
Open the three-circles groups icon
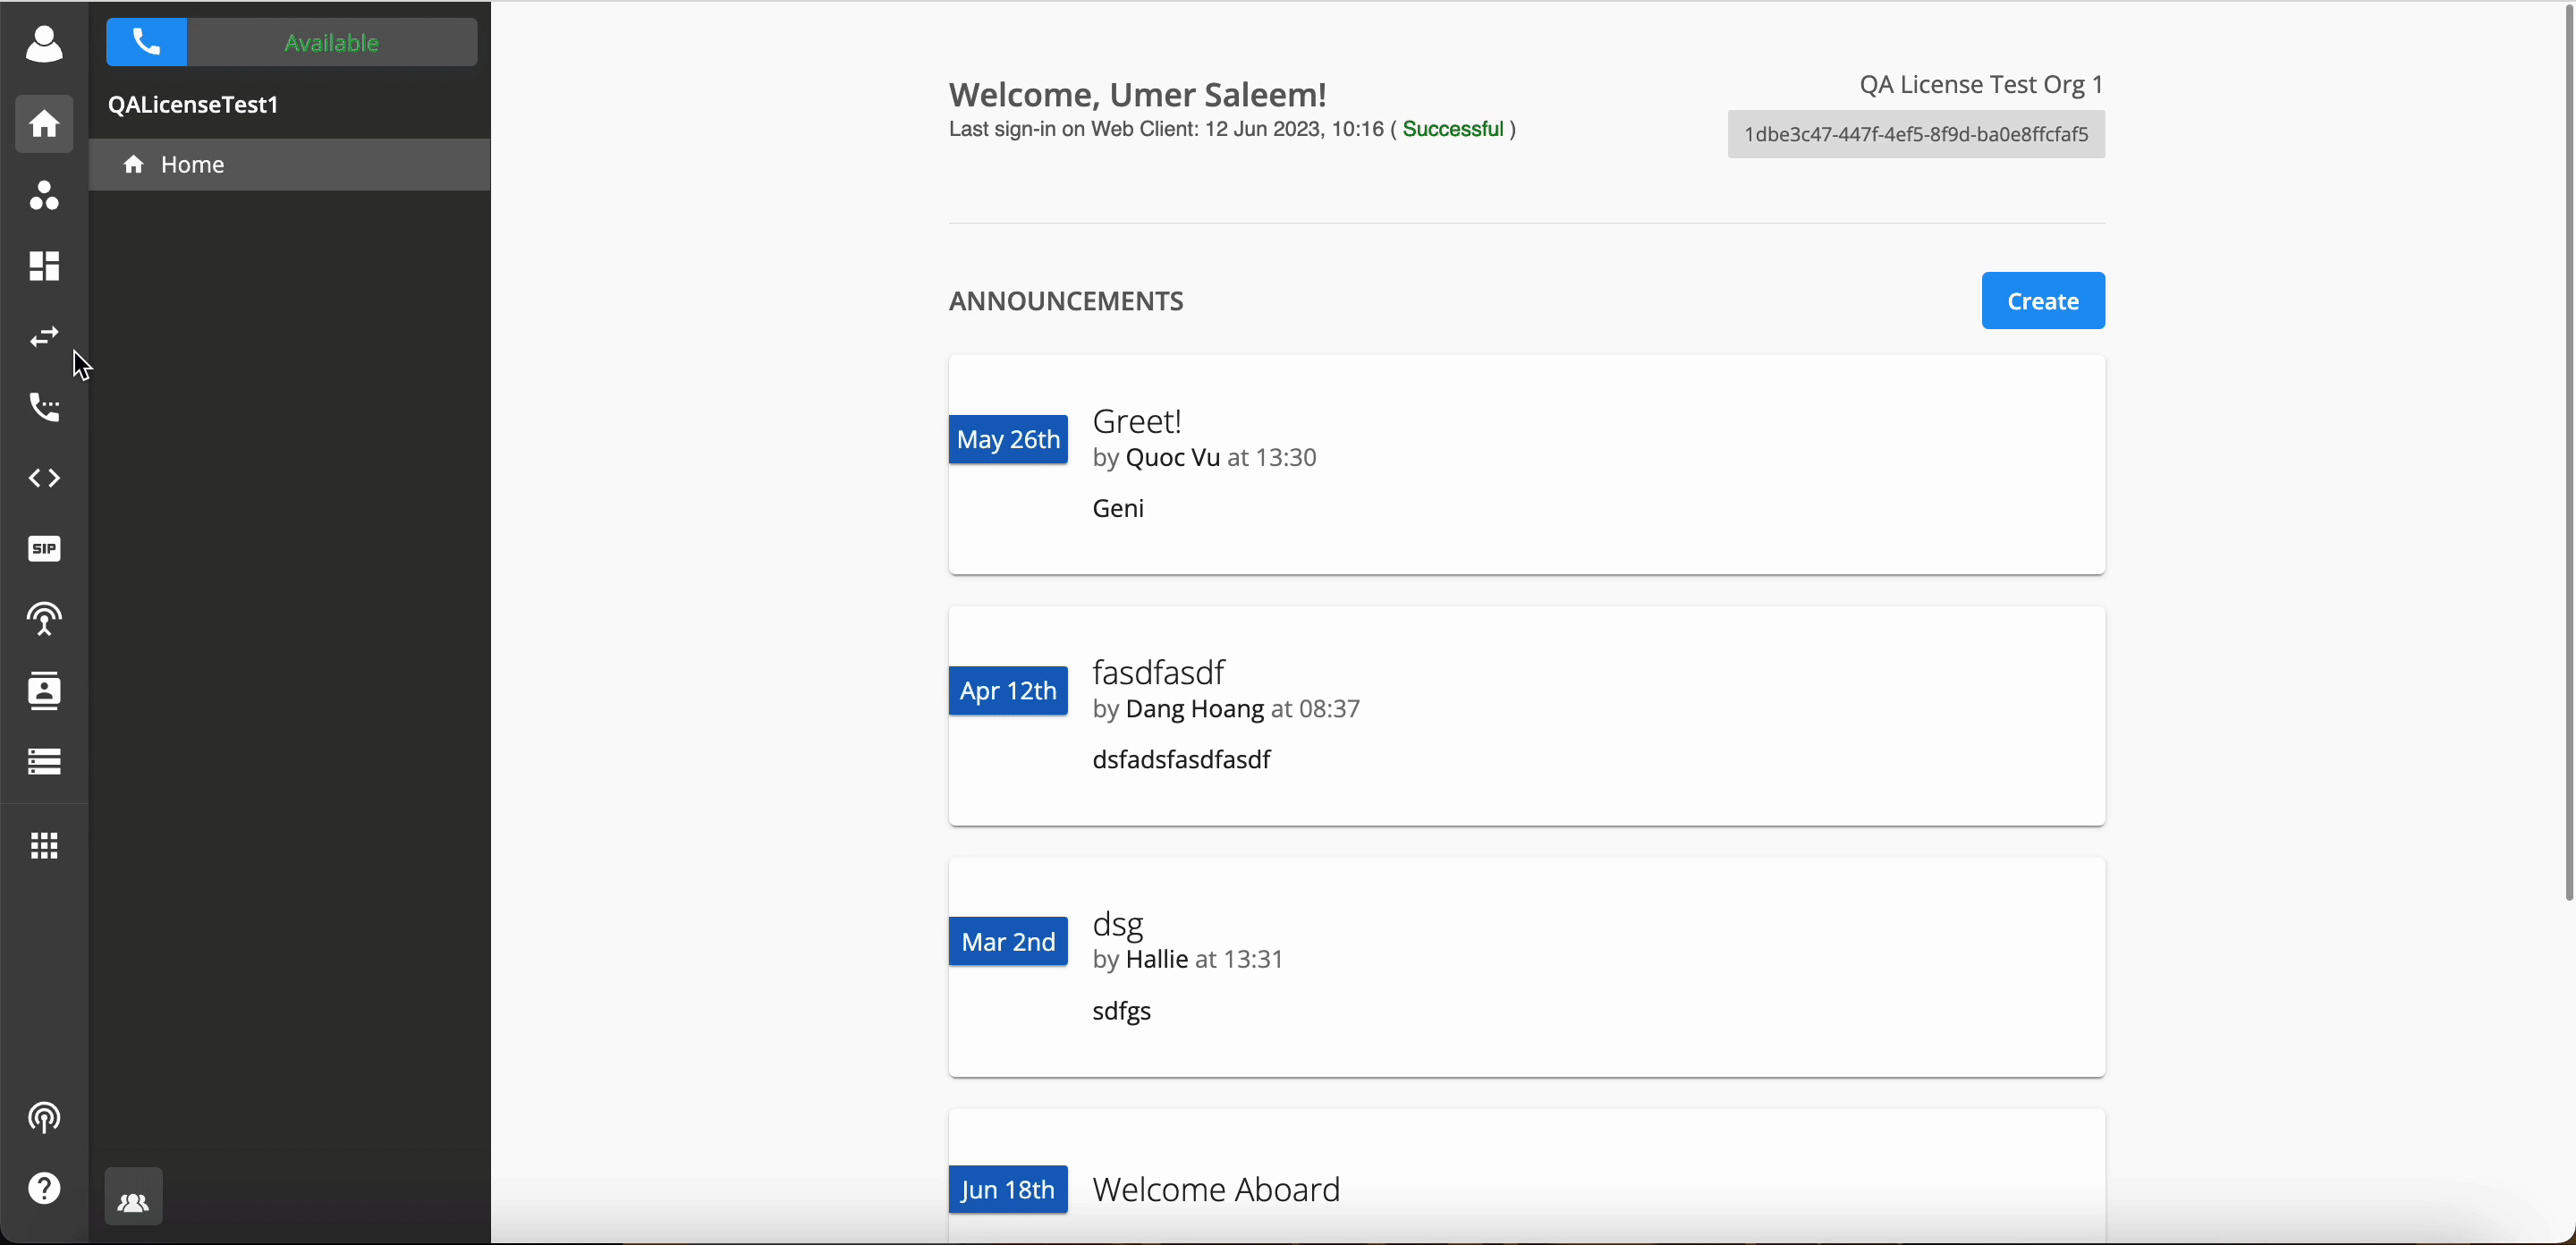click(x=44, y=195)
